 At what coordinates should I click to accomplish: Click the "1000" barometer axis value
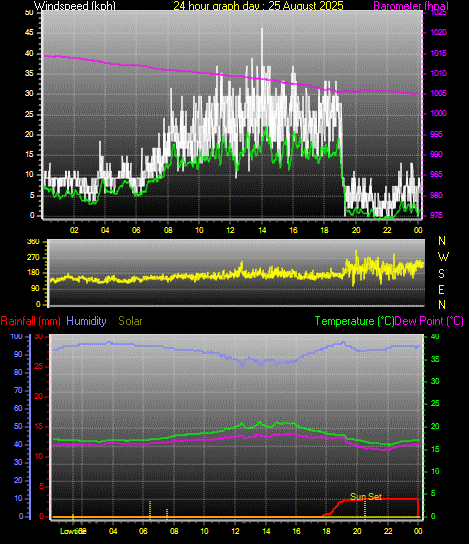pos(438,113)
